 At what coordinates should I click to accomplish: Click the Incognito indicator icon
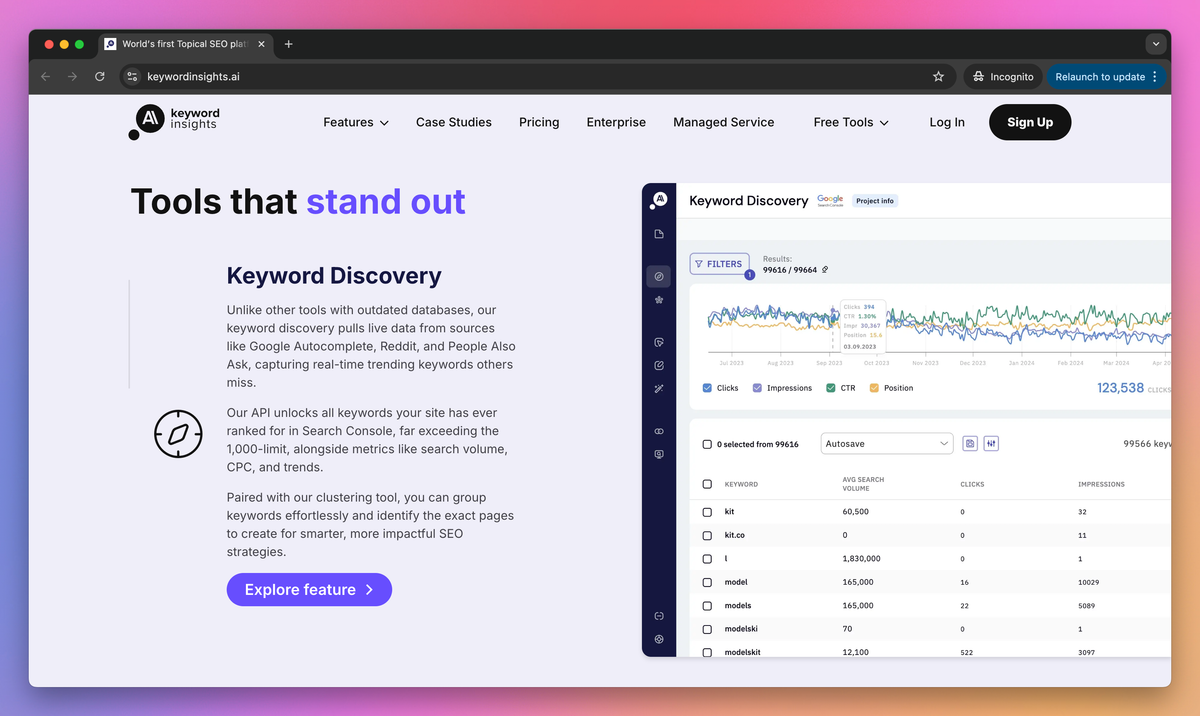(x=978, y=76)
